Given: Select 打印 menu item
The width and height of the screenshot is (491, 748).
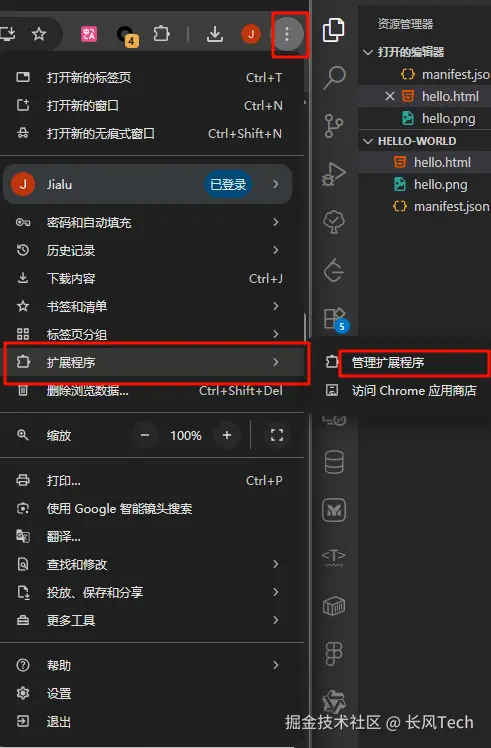Looking at the screenshot, I should pos(152,480).
